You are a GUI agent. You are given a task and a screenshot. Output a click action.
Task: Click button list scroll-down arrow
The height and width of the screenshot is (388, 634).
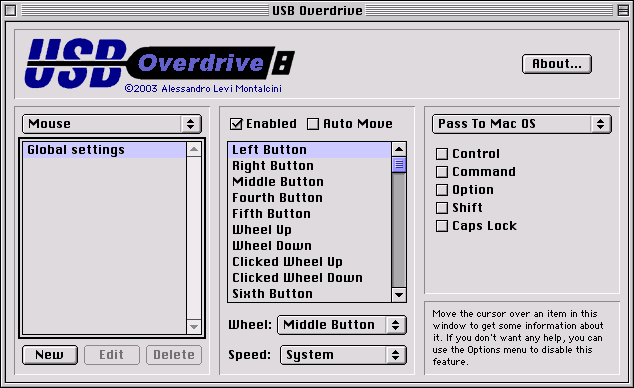399,294
